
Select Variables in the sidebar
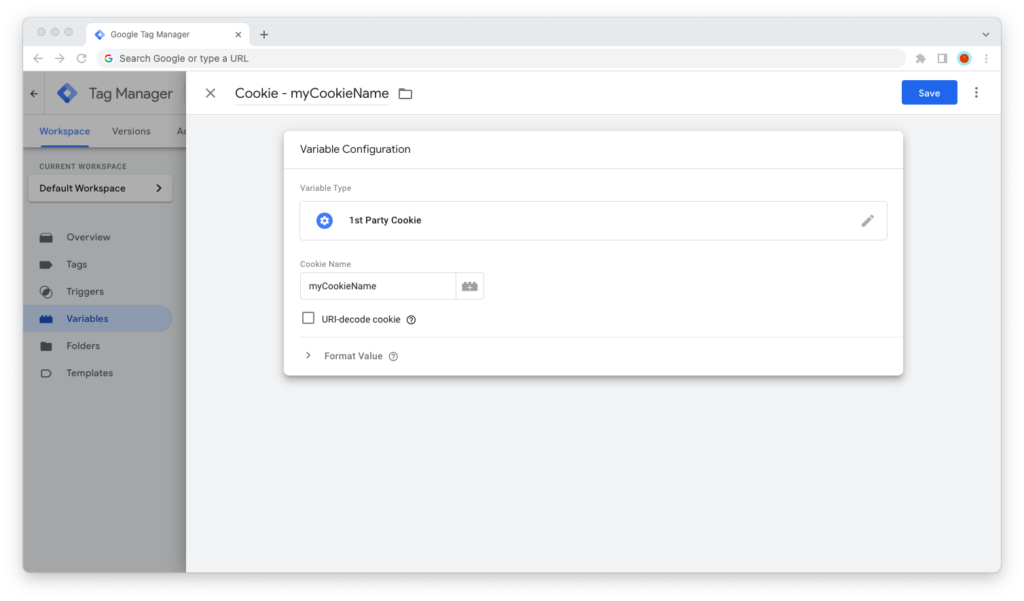click(x=98, y=319)
